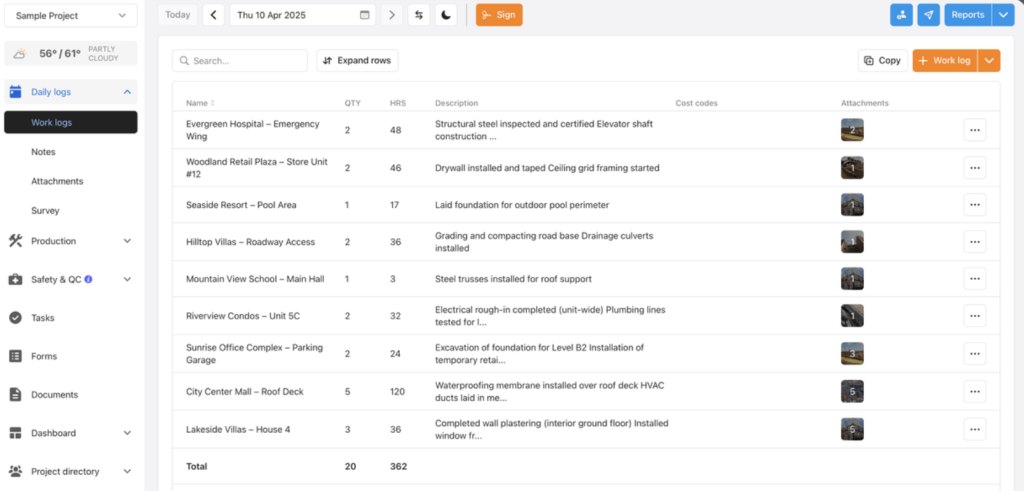This screenshot has height=491, width=1024.
Task: Open Documents in the sidebar
Action: click(54, 395)
